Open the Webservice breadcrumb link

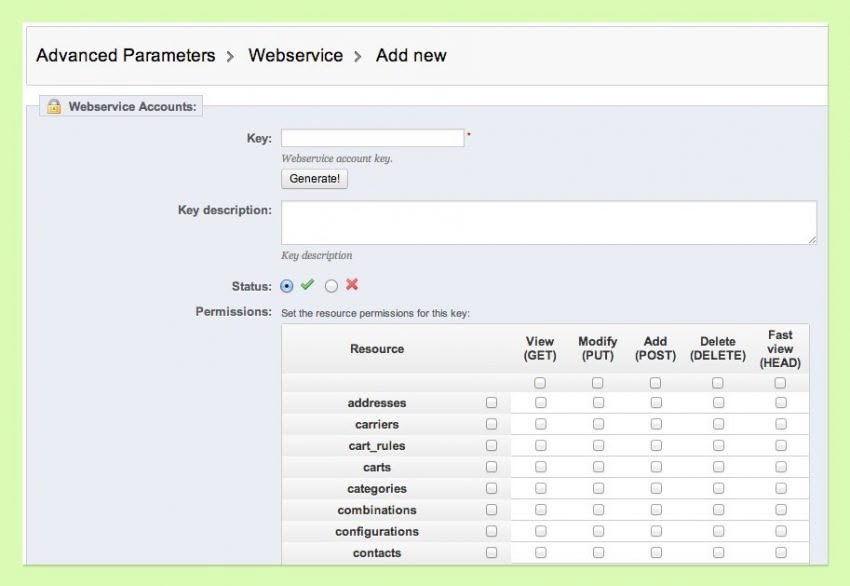coord(295,55)
